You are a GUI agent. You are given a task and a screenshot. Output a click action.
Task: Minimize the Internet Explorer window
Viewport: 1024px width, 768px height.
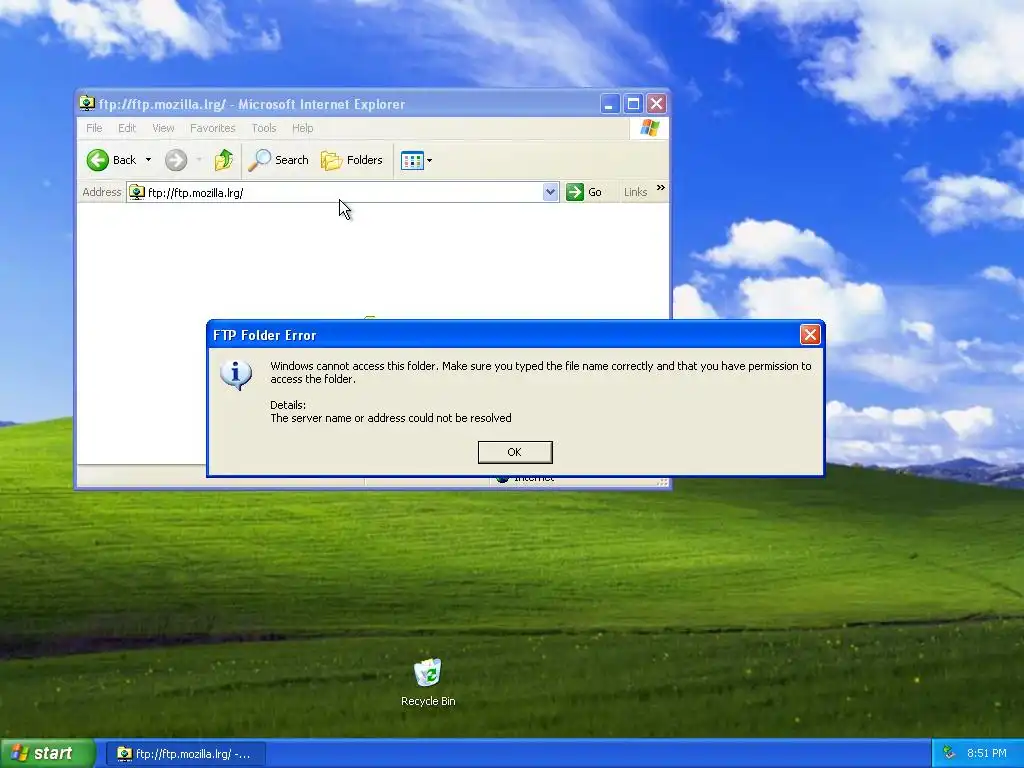[x=609, y=104]
